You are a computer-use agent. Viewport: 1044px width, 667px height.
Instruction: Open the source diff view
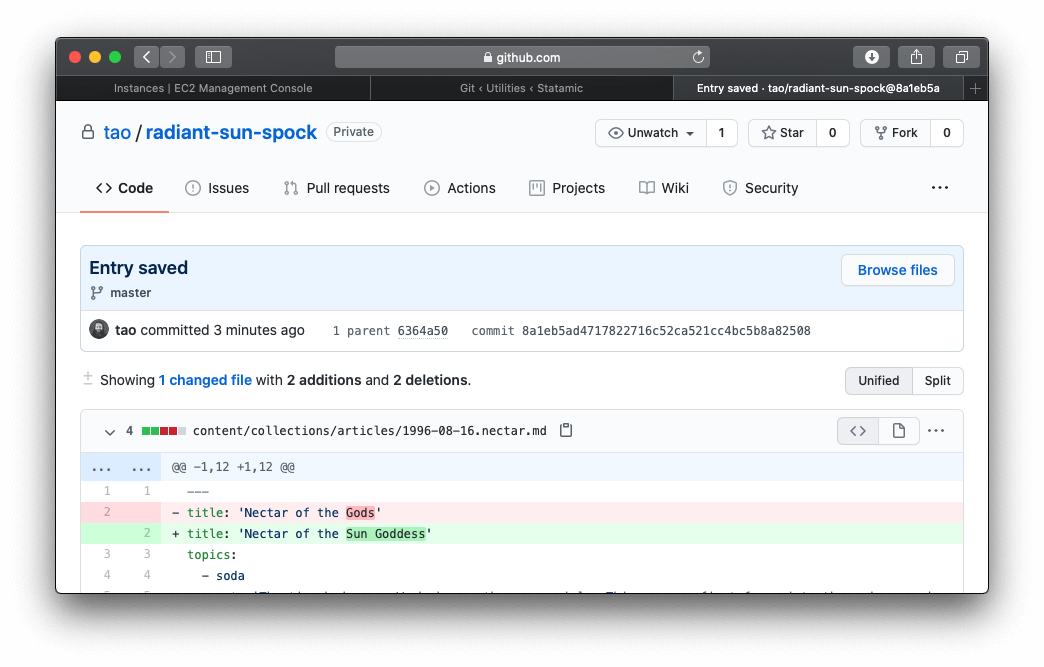[x=857, y=429]
